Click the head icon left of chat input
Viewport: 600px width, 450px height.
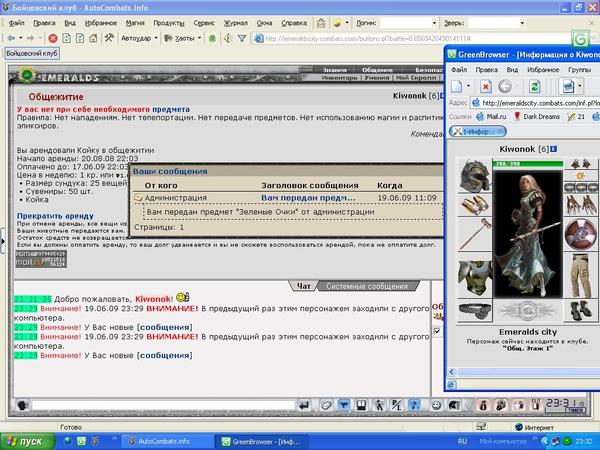coord(22,405)
